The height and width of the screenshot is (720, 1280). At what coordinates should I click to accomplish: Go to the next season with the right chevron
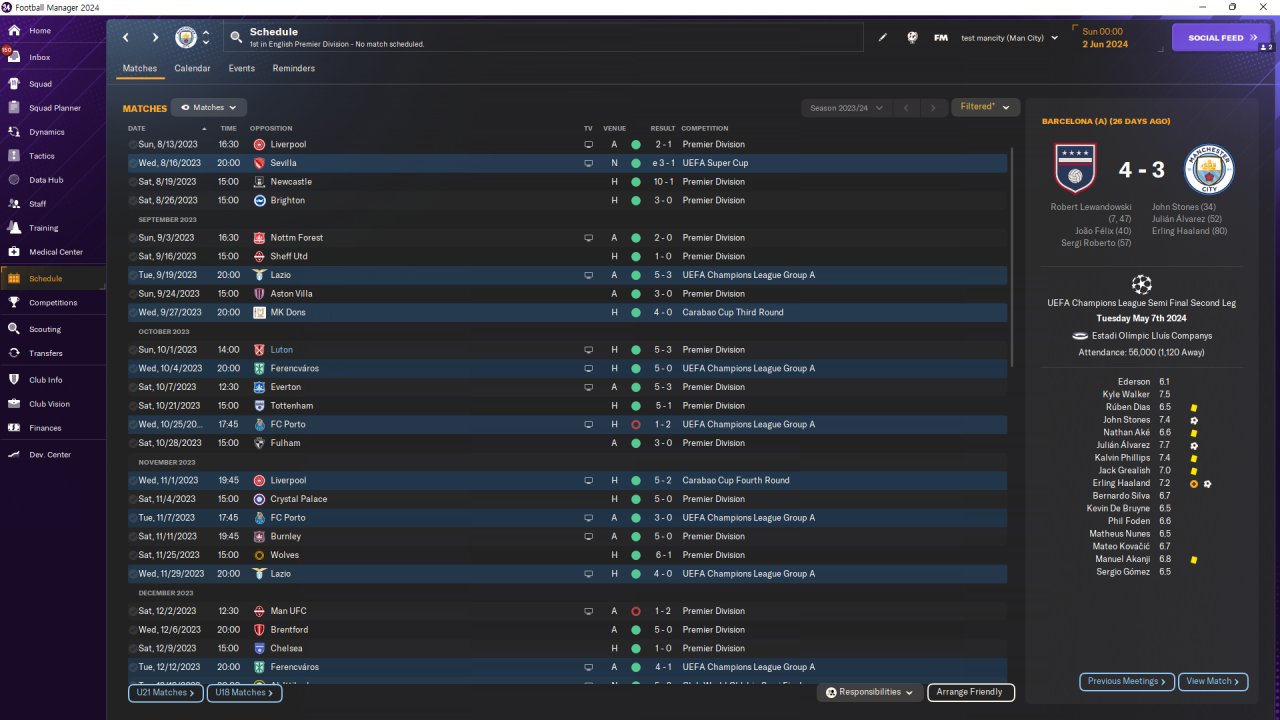point(933,107)
